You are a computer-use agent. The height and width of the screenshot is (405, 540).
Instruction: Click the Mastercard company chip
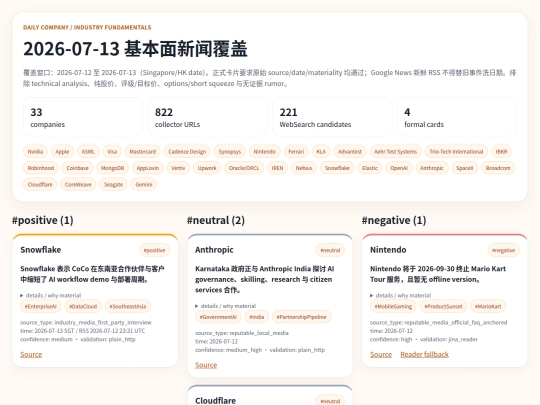[x=143, y=152]
